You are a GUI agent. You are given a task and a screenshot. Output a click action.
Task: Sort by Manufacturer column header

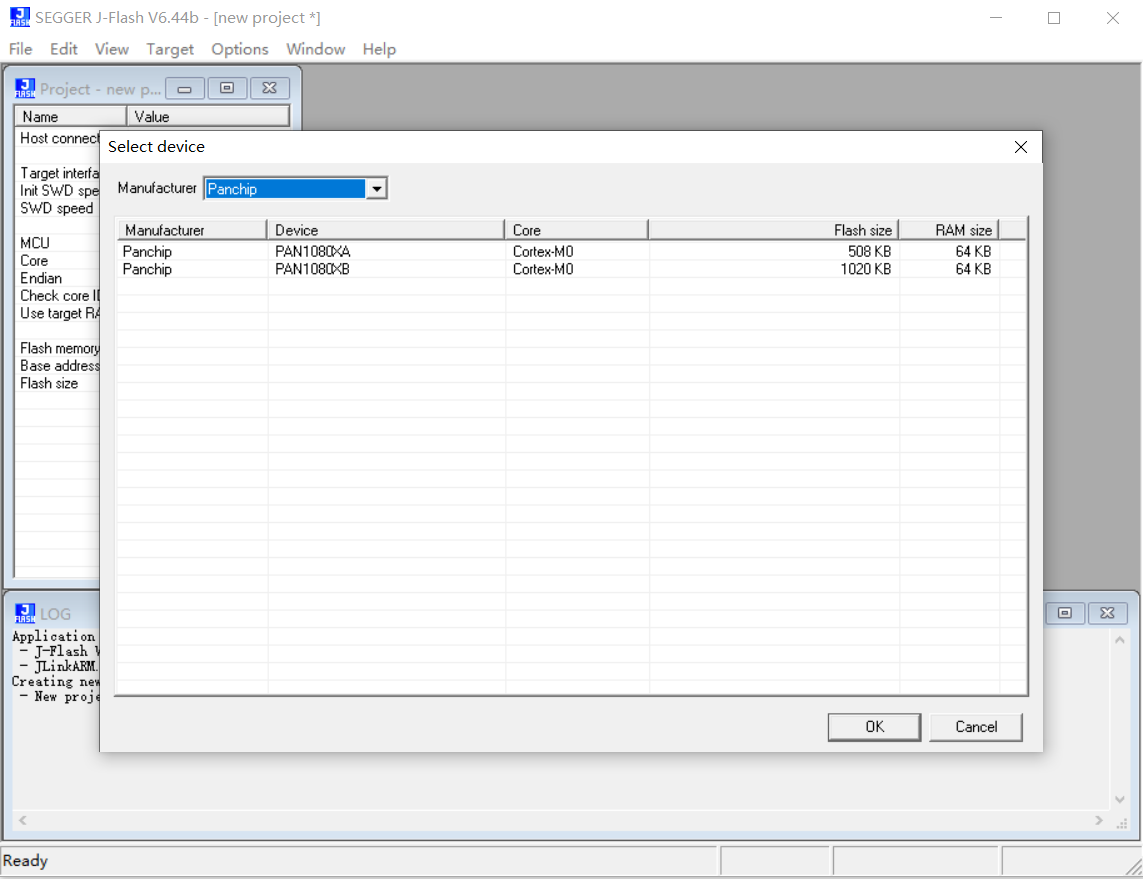coord(192,230)
